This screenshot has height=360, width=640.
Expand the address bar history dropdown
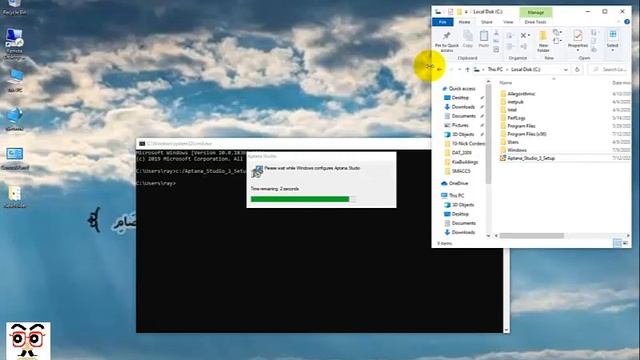click(566, 70)
